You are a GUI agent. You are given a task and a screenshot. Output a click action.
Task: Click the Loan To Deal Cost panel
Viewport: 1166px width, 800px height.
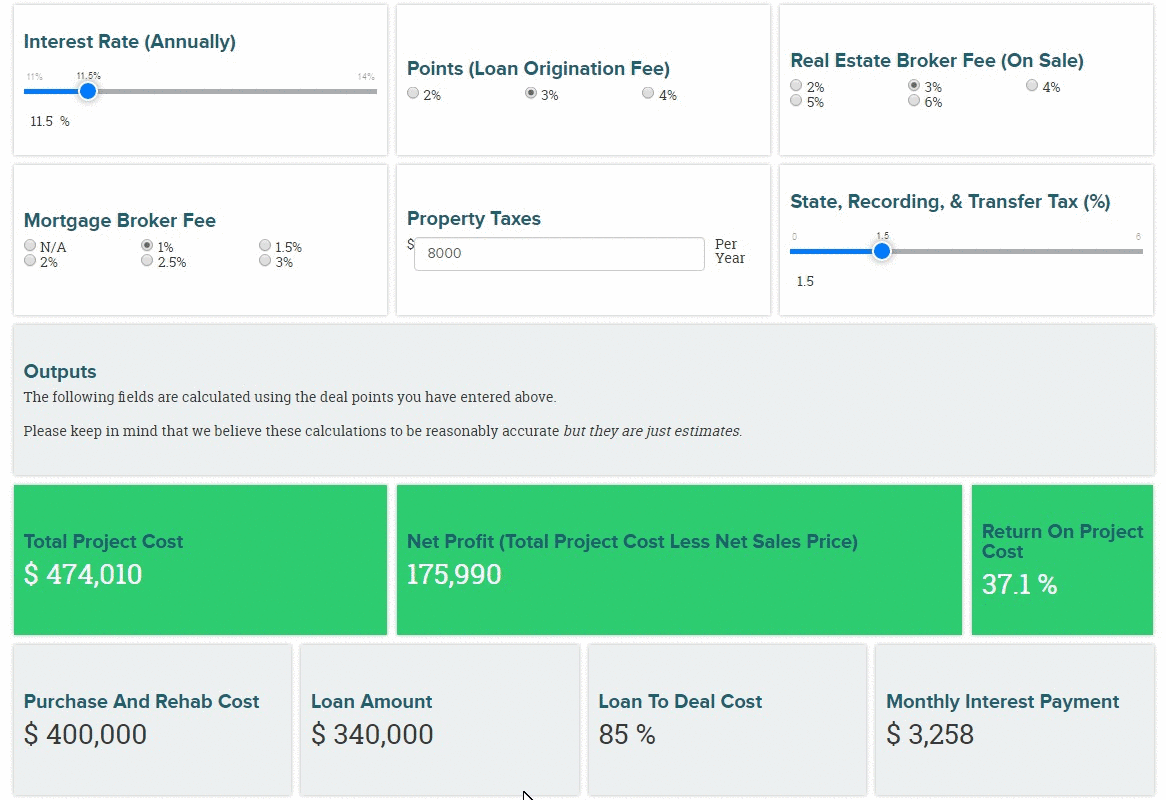click(x=727, y=720)
